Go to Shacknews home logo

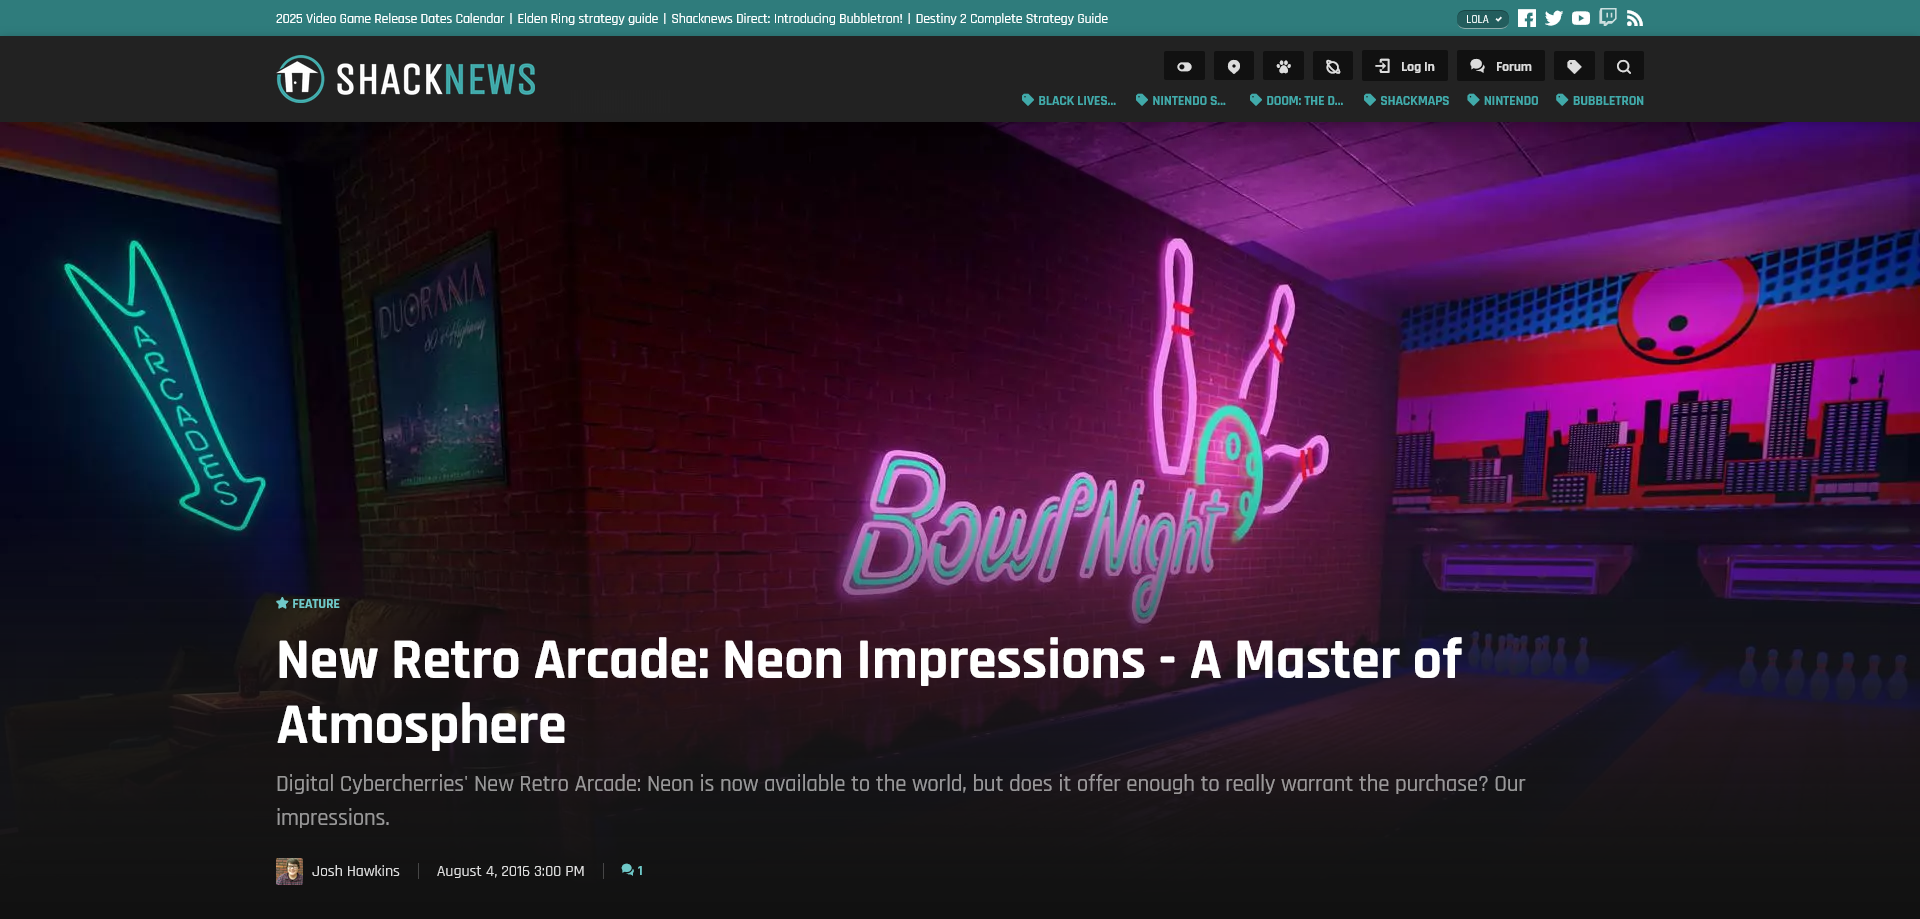point(406,79)
